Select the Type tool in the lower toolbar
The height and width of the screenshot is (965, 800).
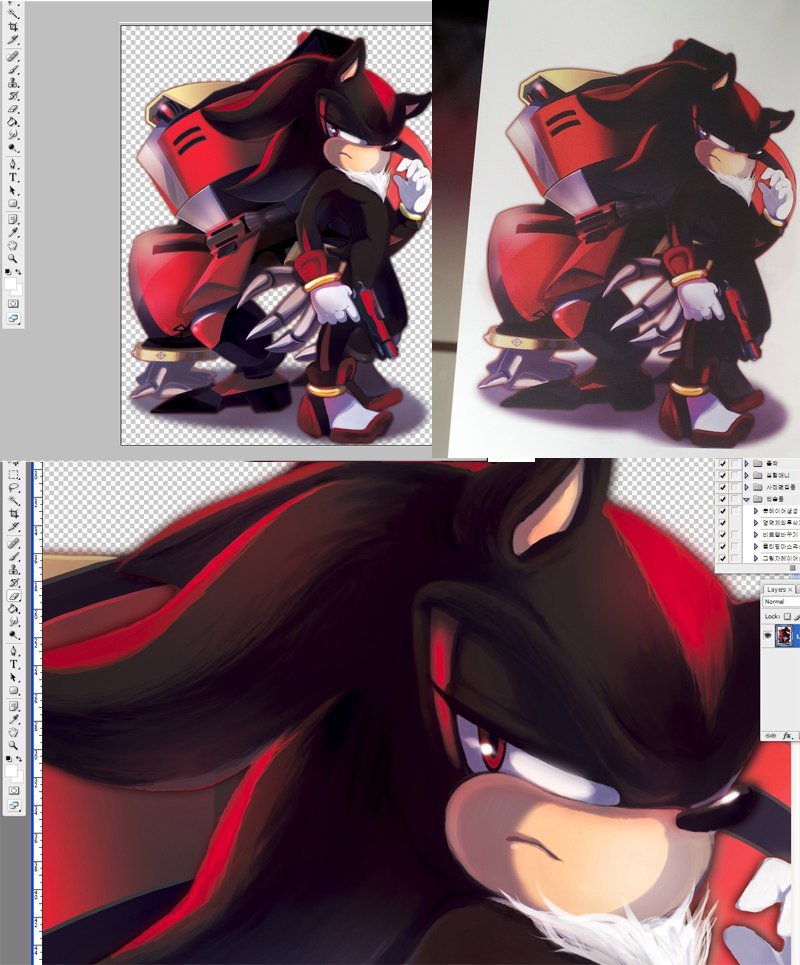click(13, 664)
